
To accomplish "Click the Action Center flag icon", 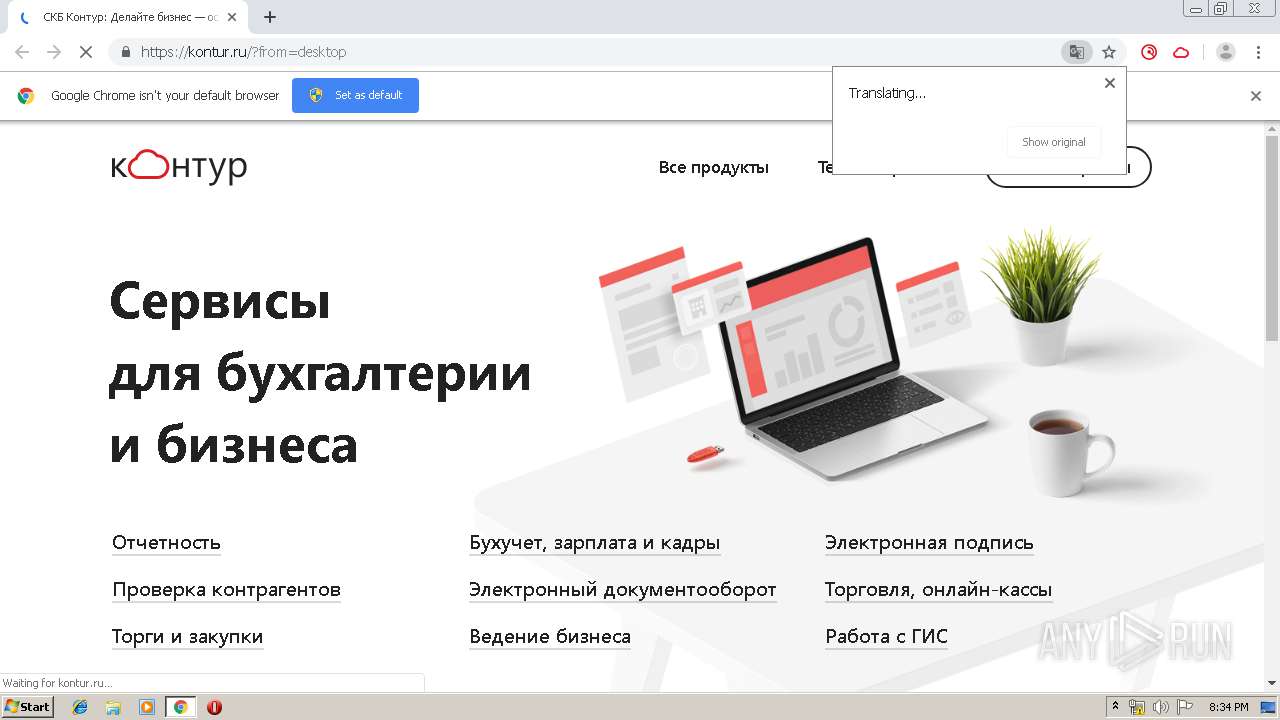I will coord(1185,707).
